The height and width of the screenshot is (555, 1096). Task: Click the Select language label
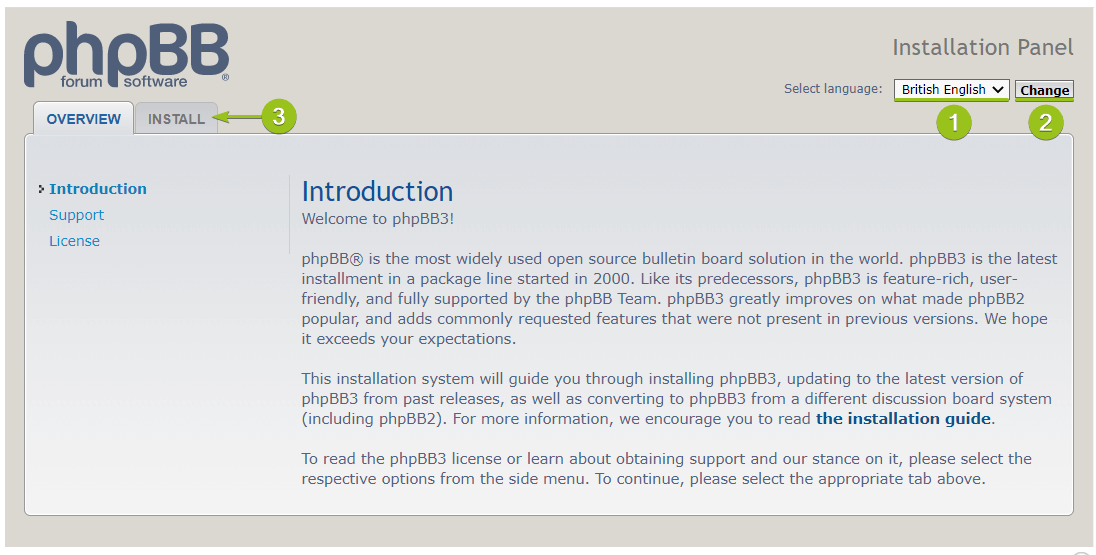[x=833, y=89]
